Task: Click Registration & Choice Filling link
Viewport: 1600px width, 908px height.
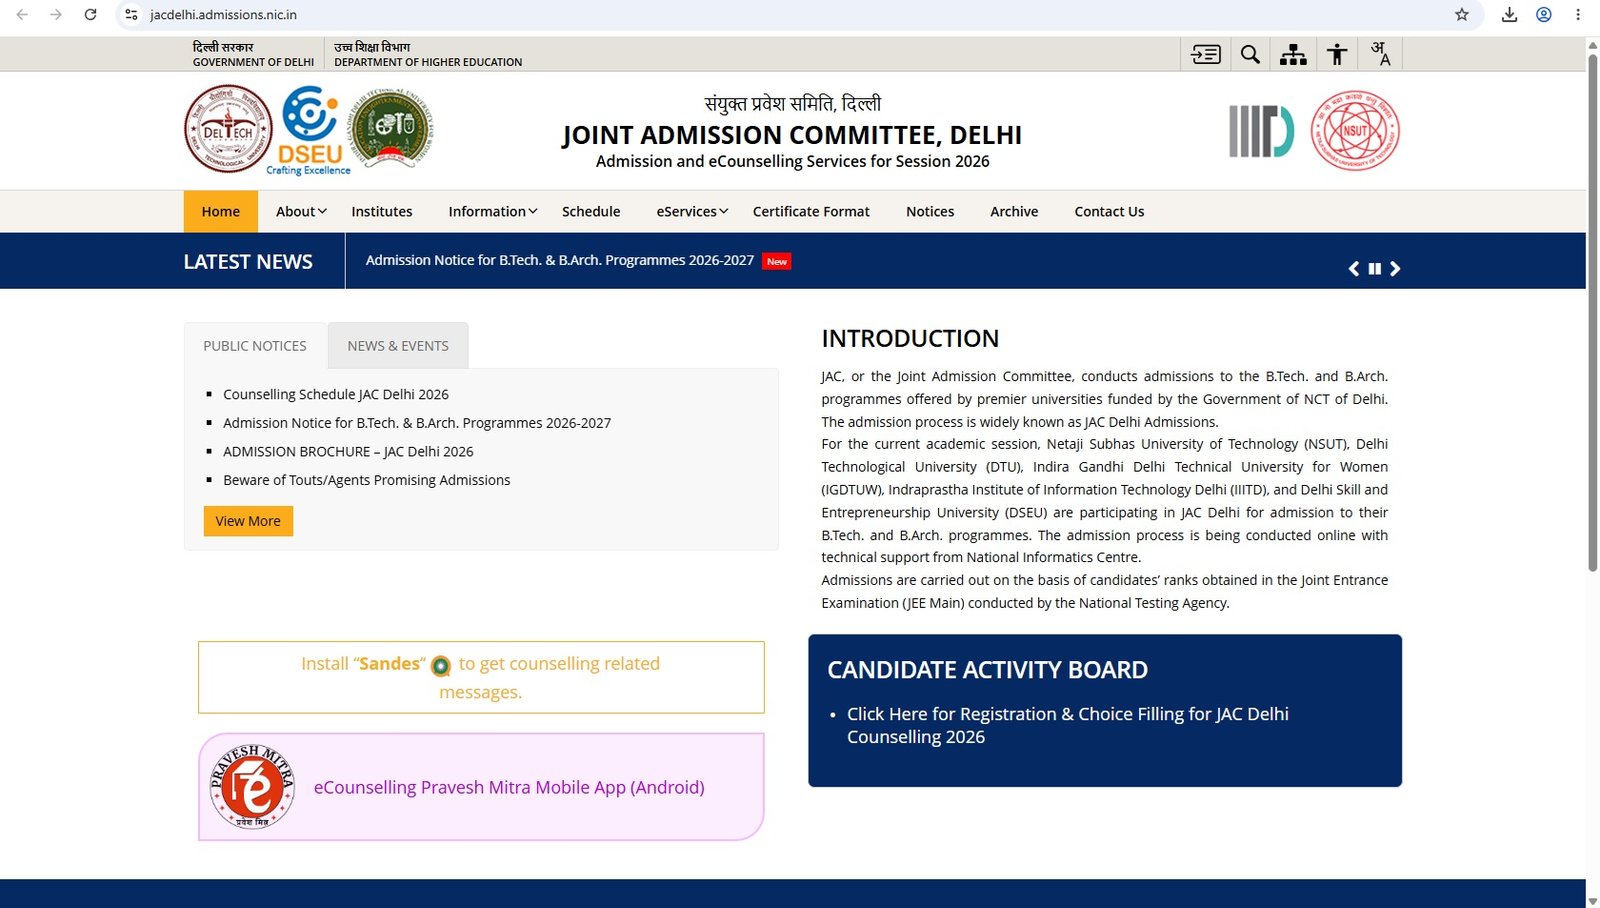Action: (x=1067, y=725)
